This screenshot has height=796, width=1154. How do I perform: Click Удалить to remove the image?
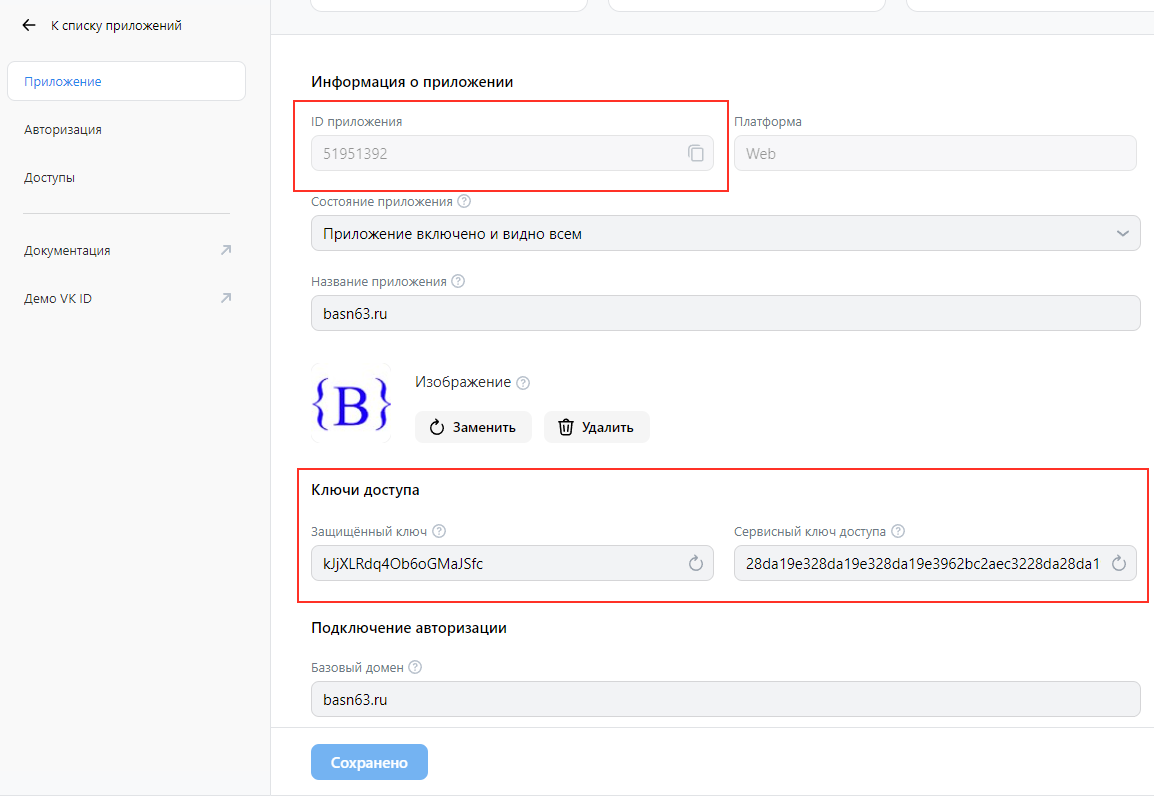point(596,427)
